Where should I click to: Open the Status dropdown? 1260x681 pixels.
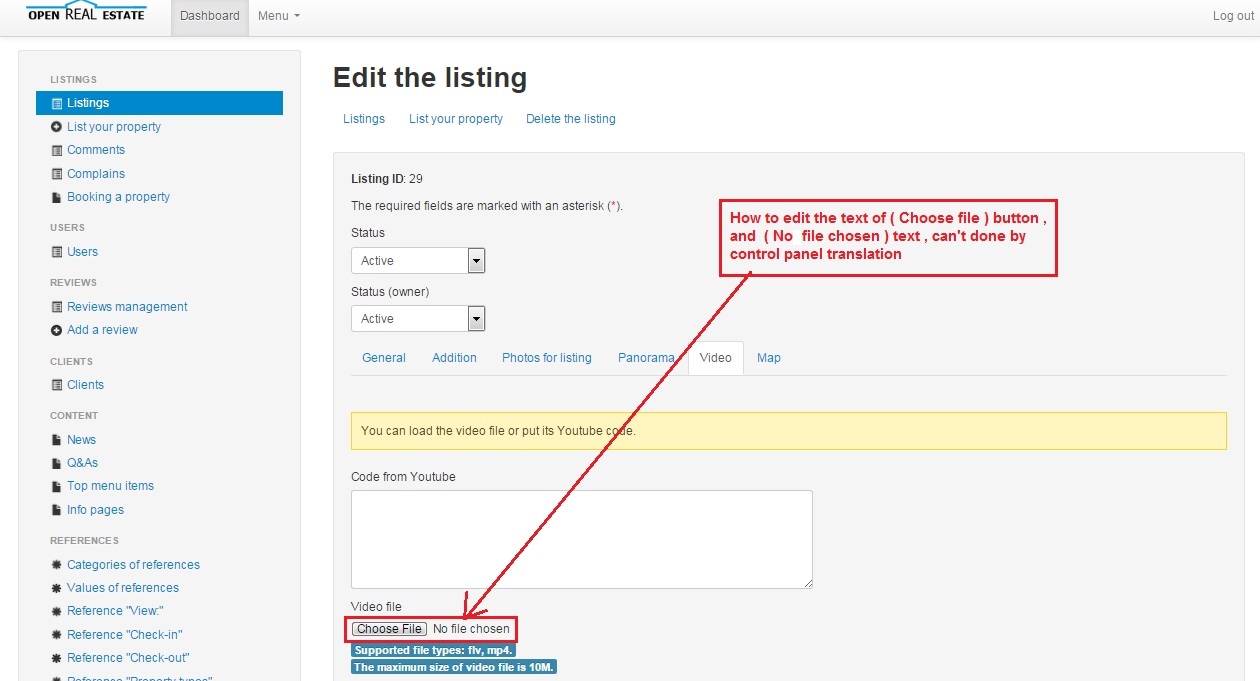click(417, 261)
